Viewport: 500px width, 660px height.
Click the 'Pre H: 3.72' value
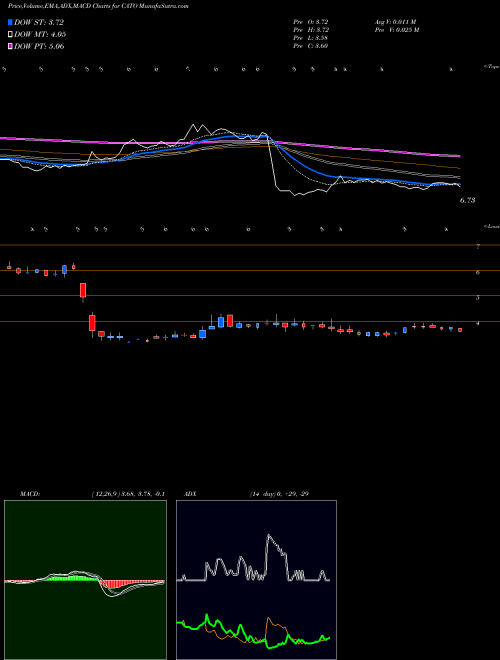click(311, 30)
